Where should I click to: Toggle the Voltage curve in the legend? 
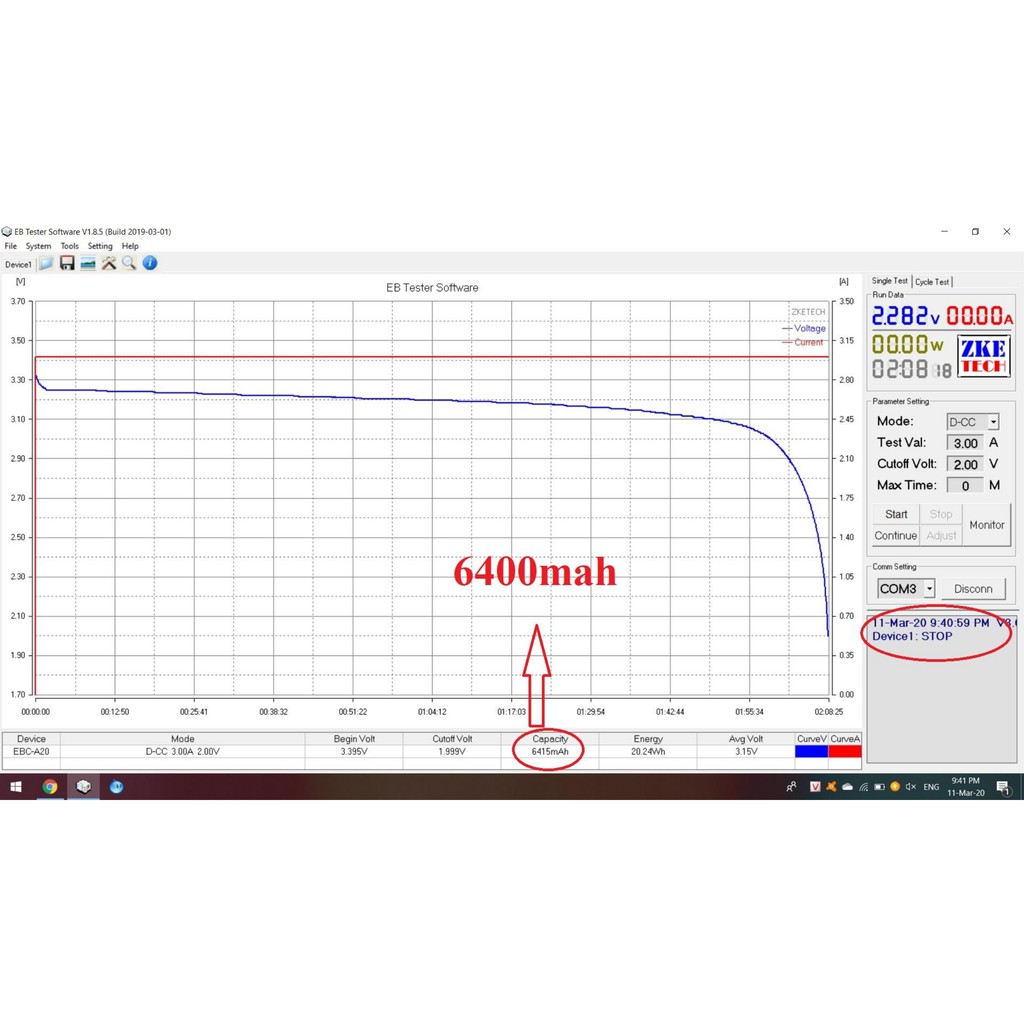point(806,328)
